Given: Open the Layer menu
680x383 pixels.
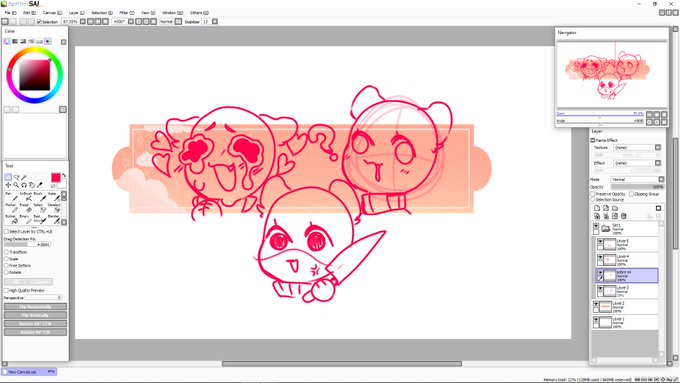Looking at the screenshot, I should point(76,13).
